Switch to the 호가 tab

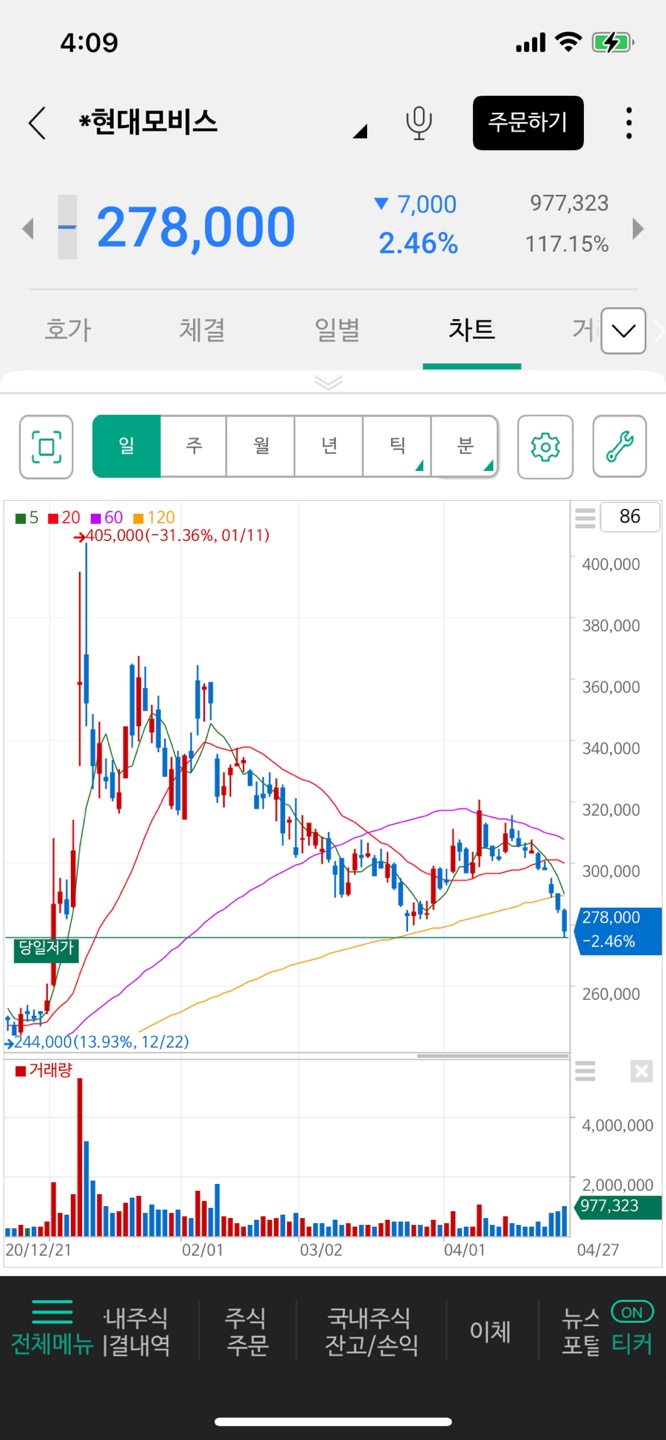(x=68, y=330)
